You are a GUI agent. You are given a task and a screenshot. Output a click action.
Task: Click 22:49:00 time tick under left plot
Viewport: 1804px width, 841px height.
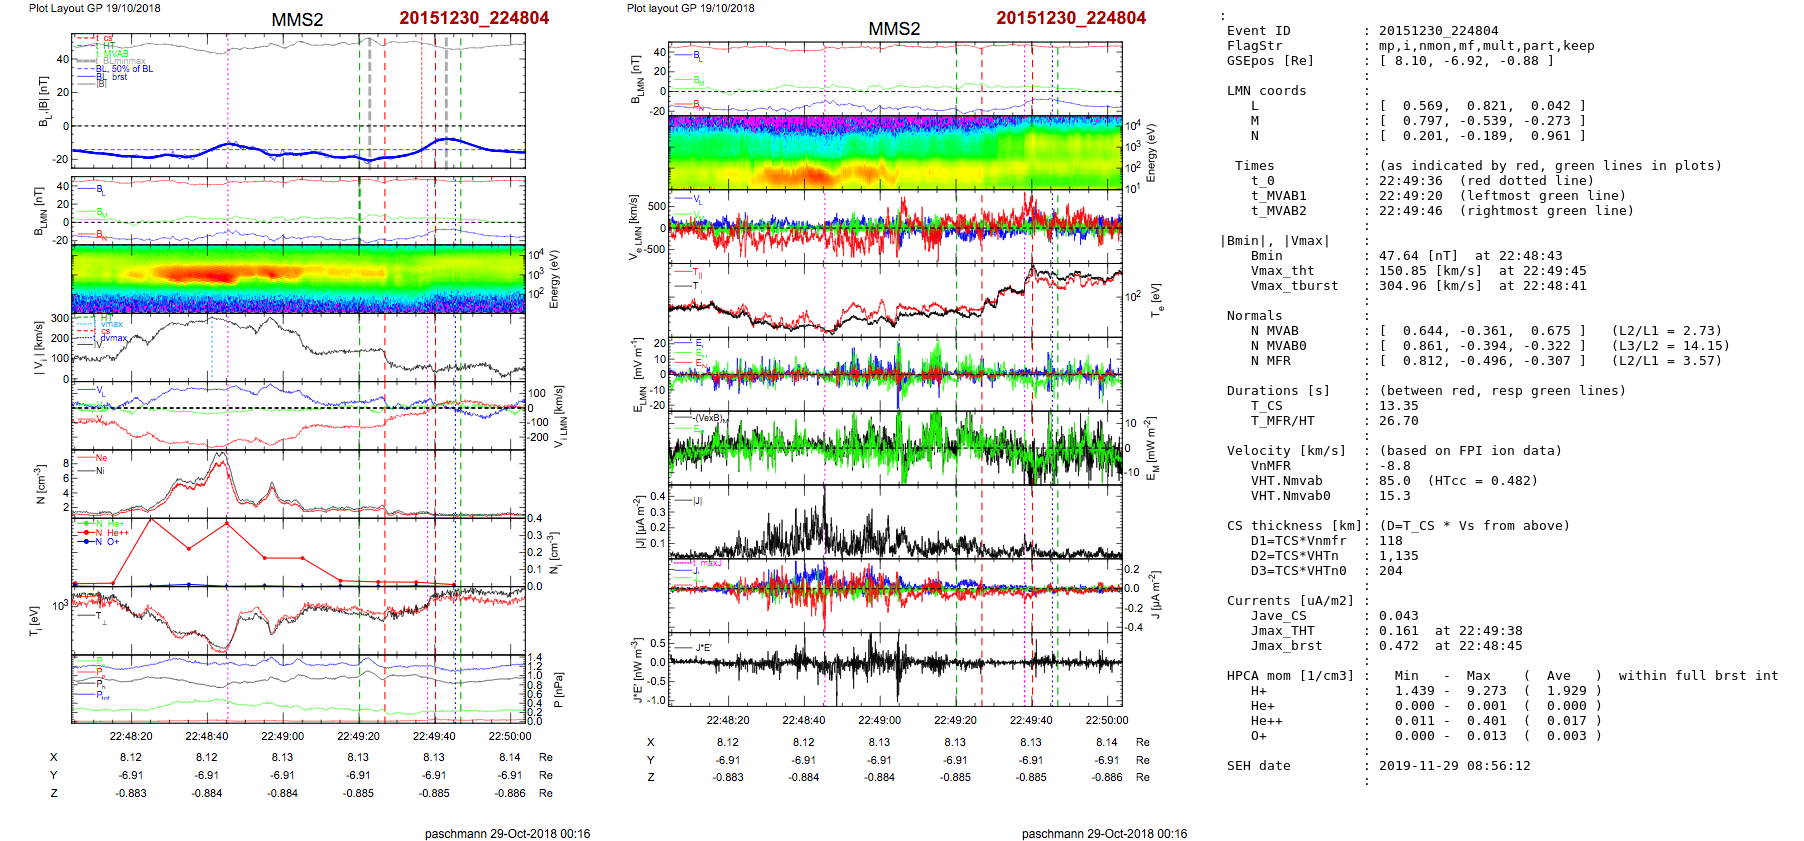click(x=282, y=736)
